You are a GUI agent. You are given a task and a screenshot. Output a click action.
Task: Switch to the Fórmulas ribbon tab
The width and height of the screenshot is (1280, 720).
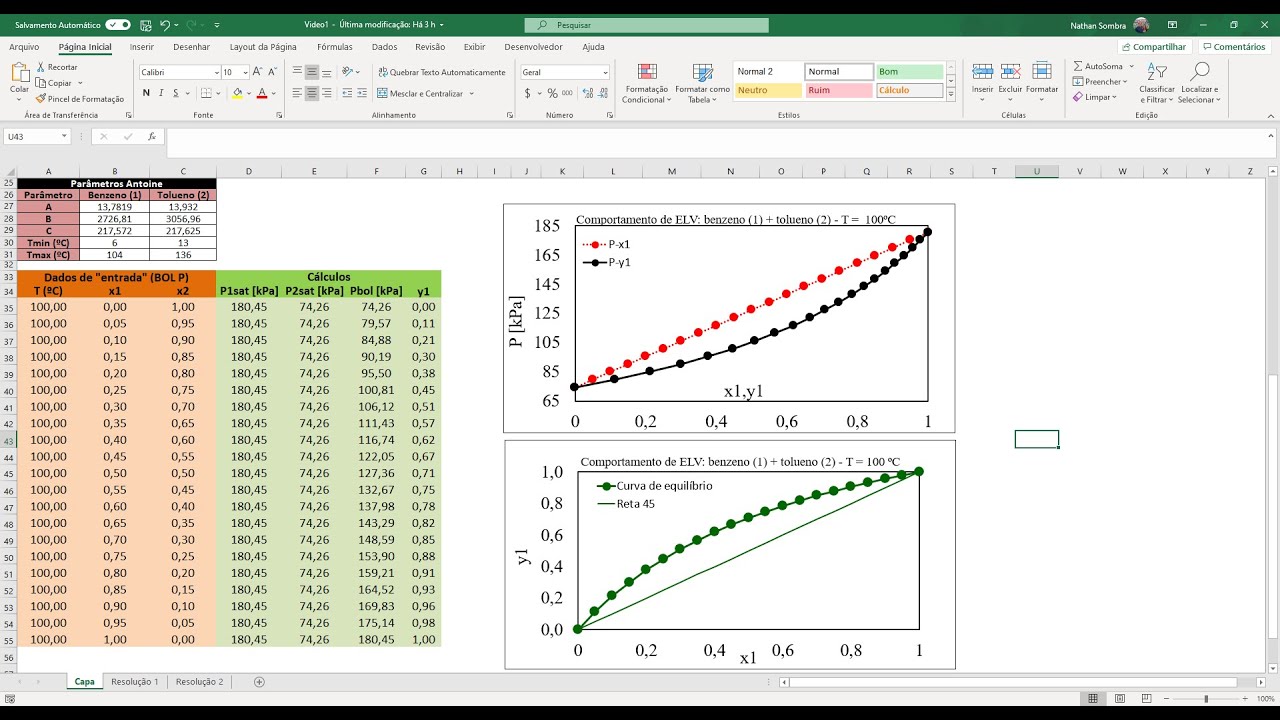335,47
